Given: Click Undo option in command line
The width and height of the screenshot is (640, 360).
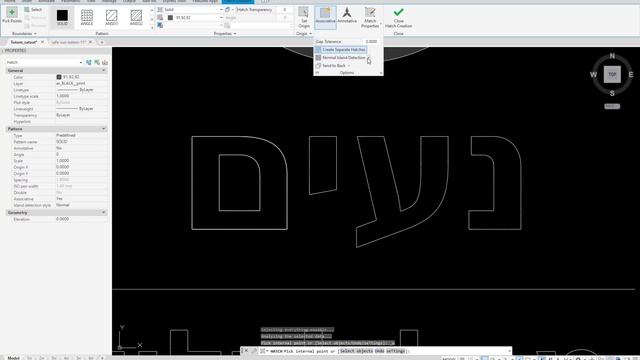Looking at the screenshot, I should (379, 351).
